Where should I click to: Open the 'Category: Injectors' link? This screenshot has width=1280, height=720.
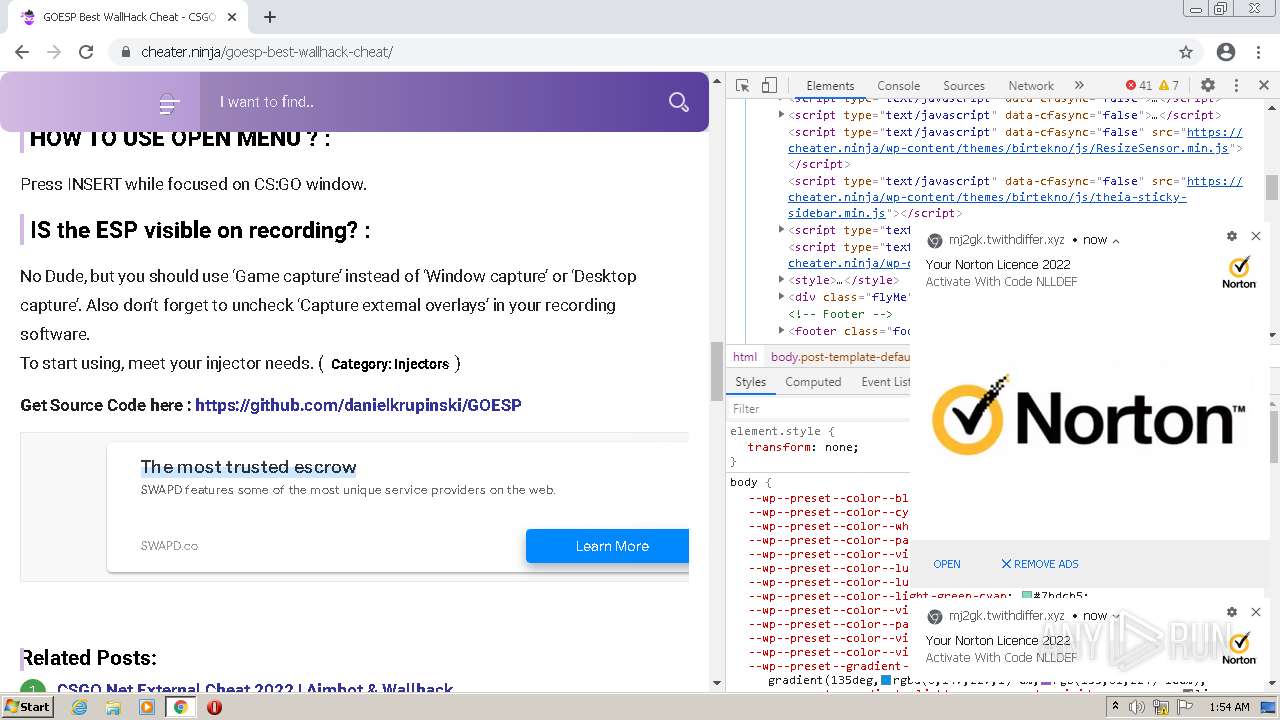390,364
